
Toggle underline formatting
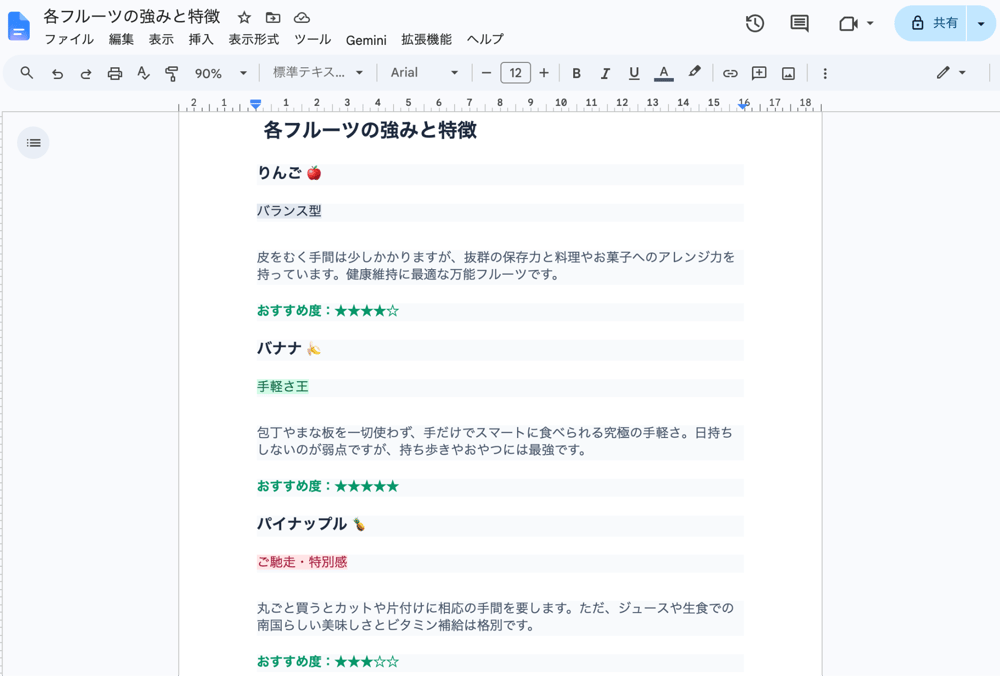633,73
